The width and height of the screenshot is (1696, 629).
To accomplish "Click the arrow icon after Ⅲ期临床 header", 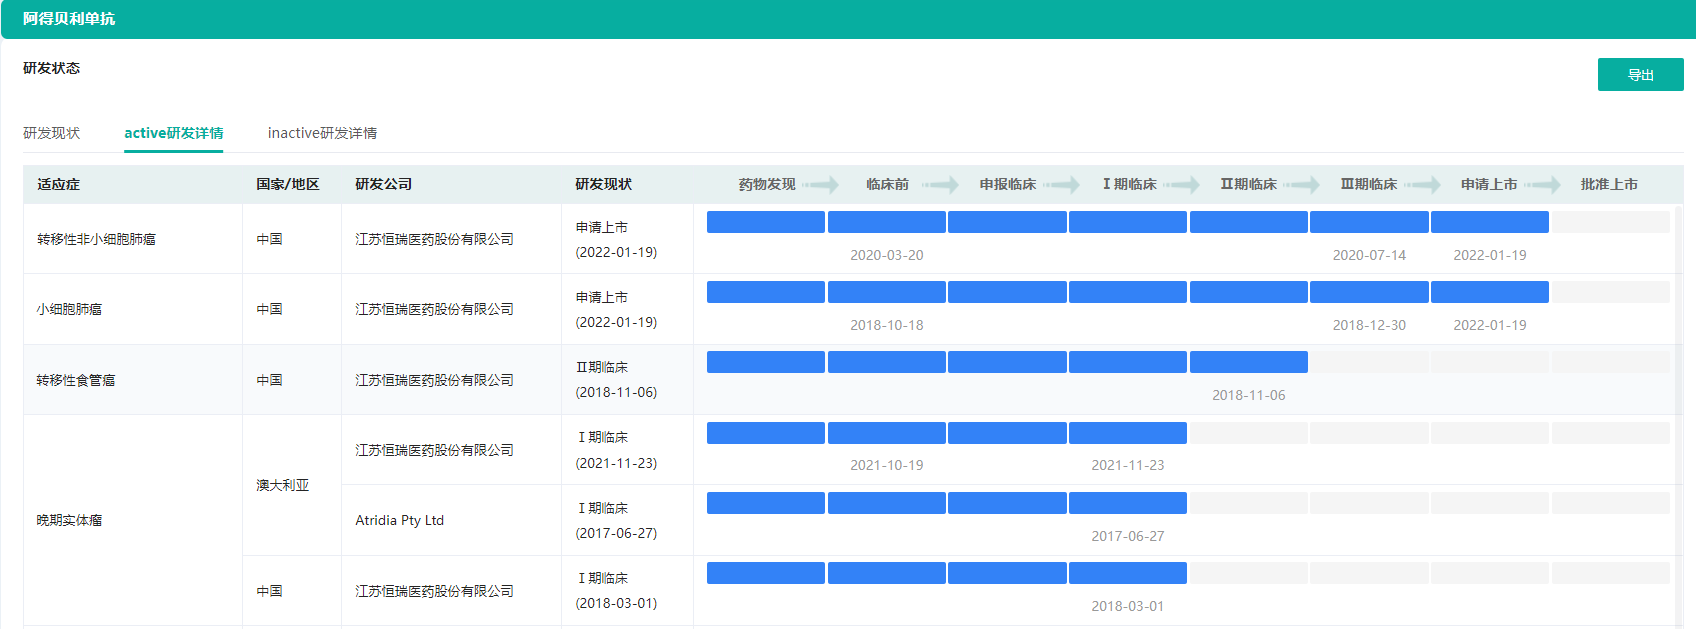I will [1422, 185].
